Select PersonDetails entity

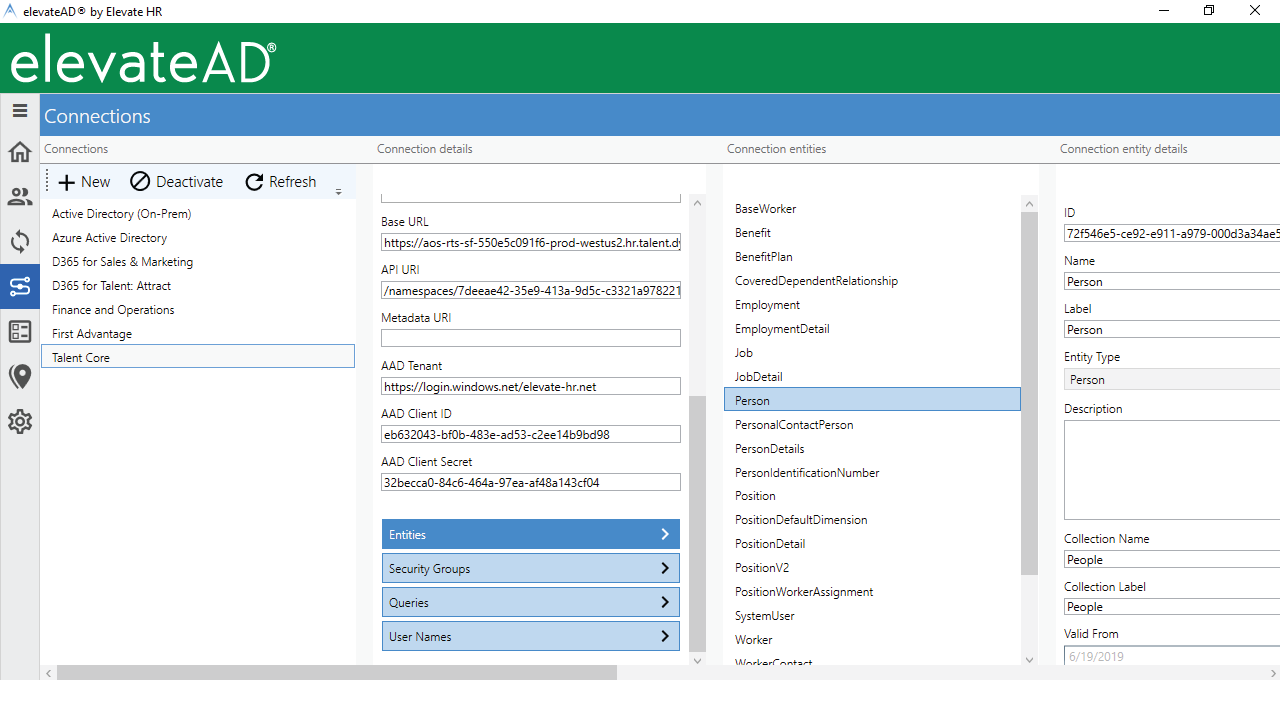pyautogui.click(x=872, y=449)
